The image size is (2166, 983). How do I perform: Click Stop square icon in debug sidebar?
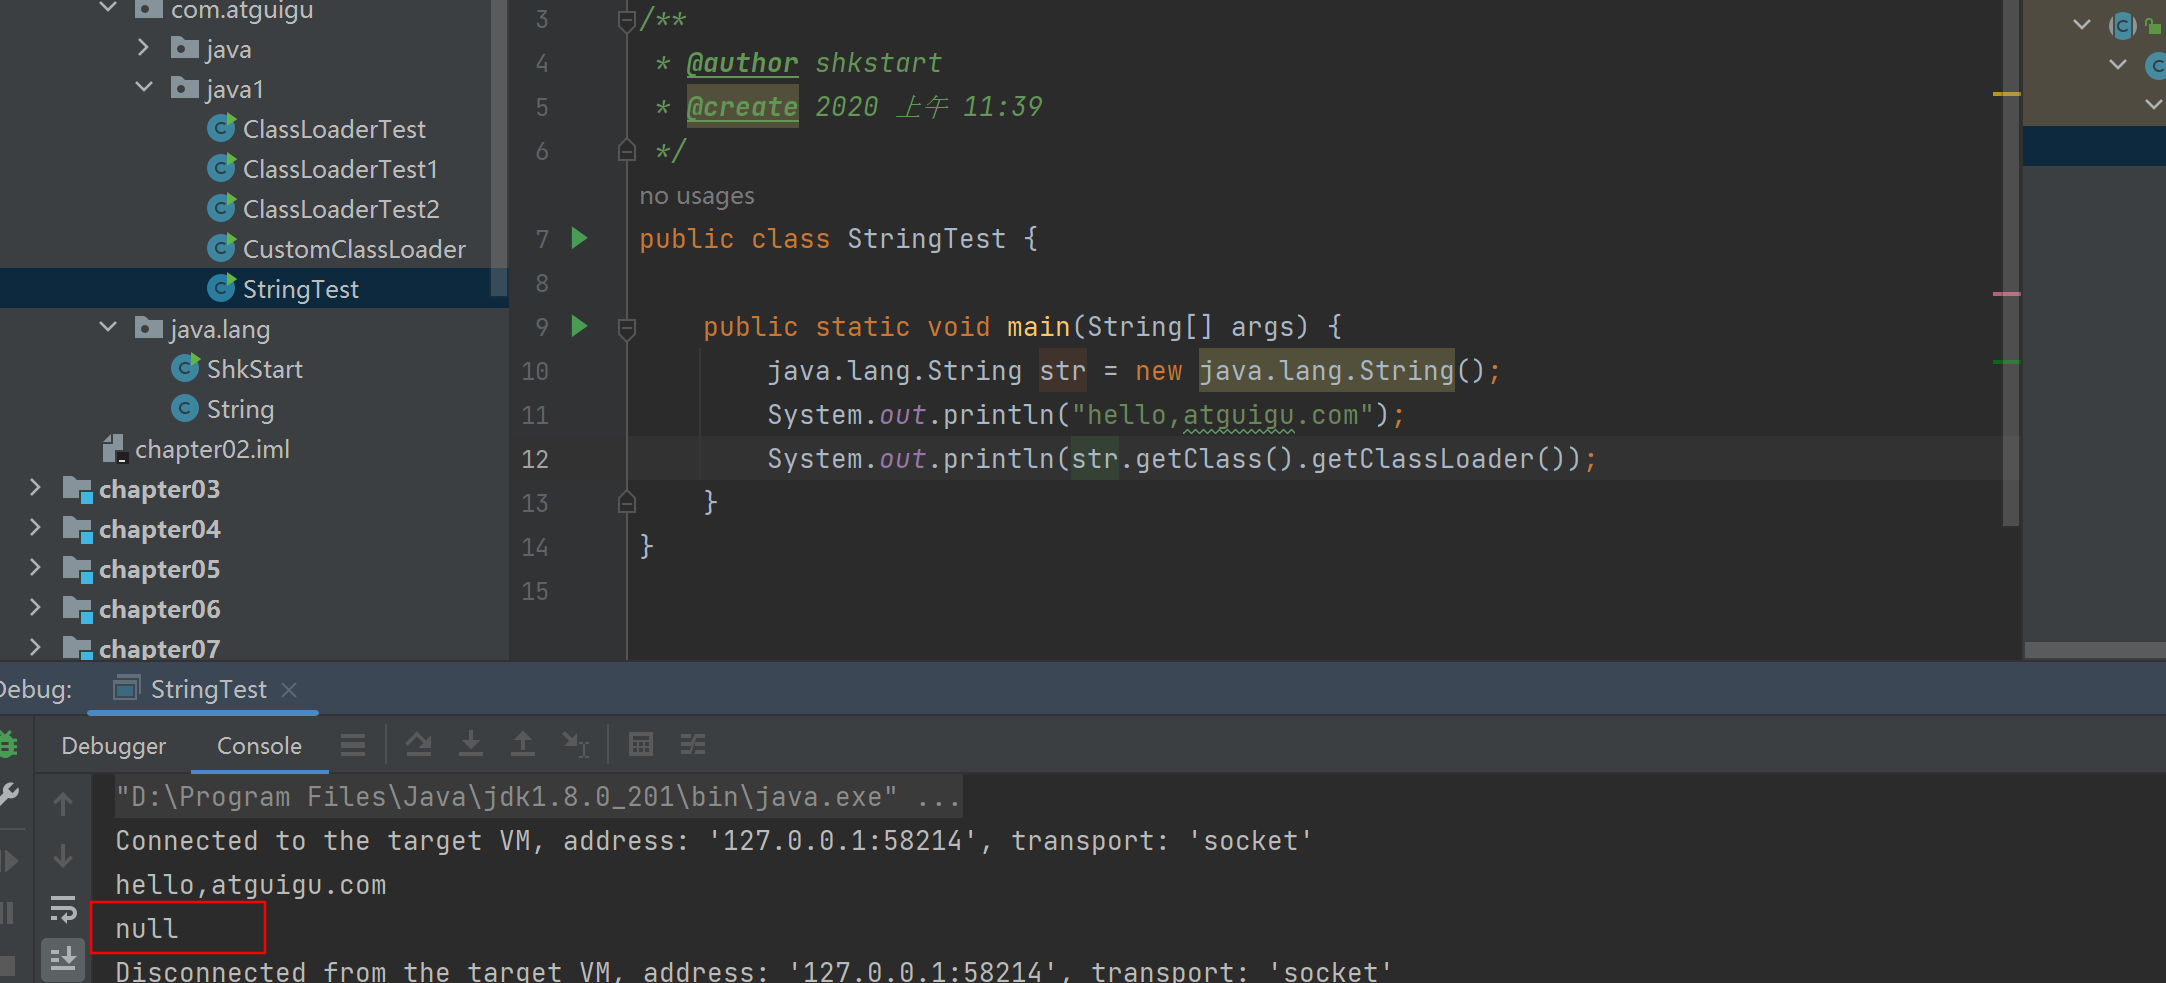pyautogui.click(x=7, y=965)
